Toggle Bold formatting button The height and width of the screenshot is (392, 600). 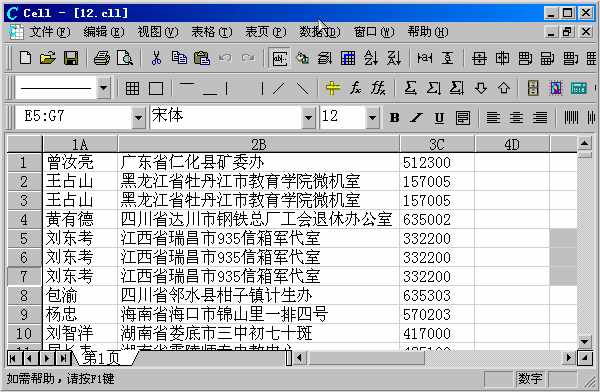coord(394,118)
